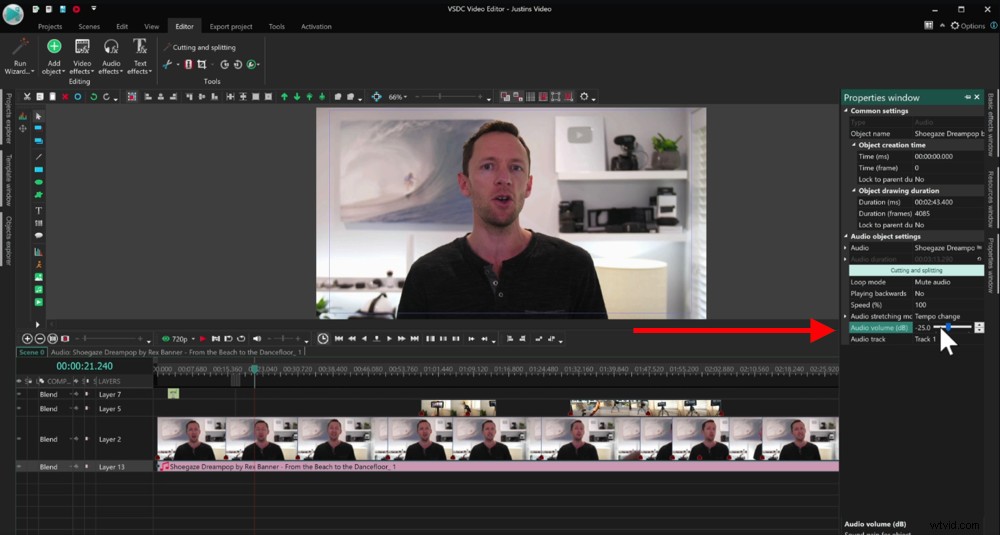This screenshot has height=535, width=1000.
Task: Open the Projects ribbon tab
Action: [50, 27]
